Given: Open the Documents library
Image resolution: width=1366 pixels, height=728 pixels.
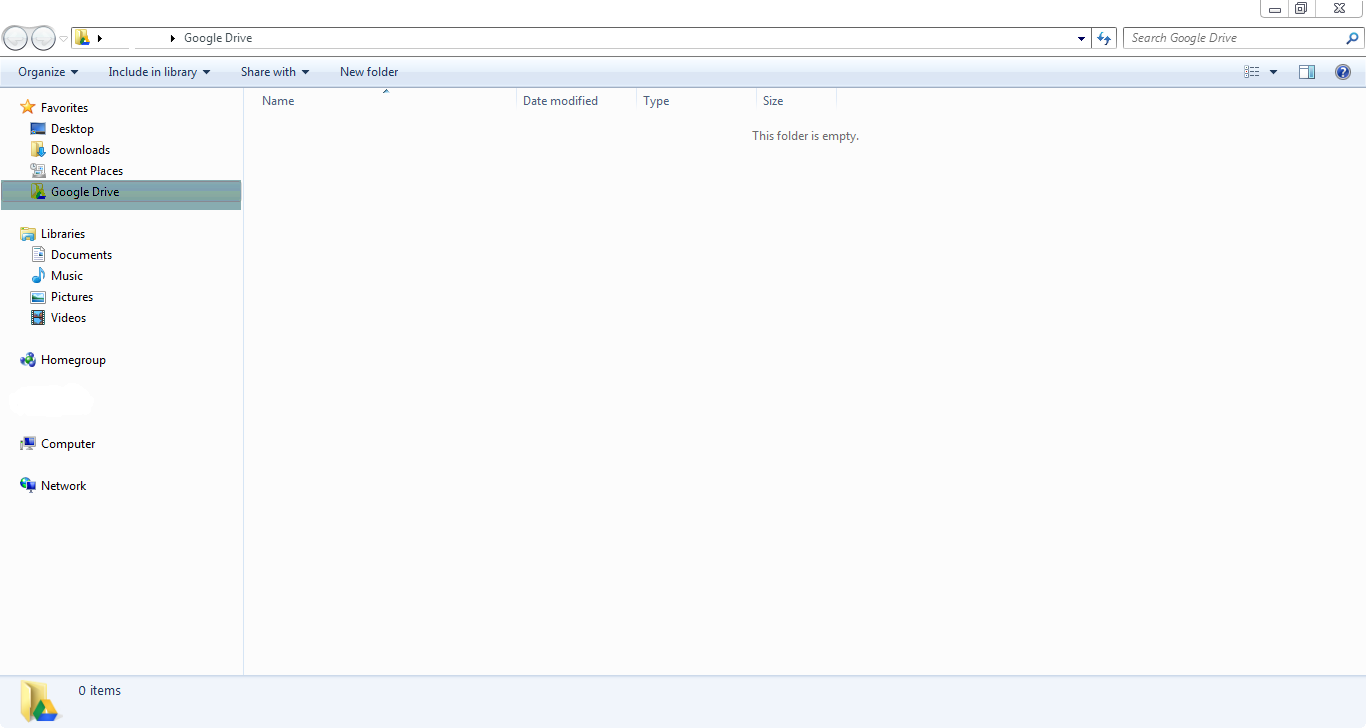Looking at the screenshot, I should point(81,255).
